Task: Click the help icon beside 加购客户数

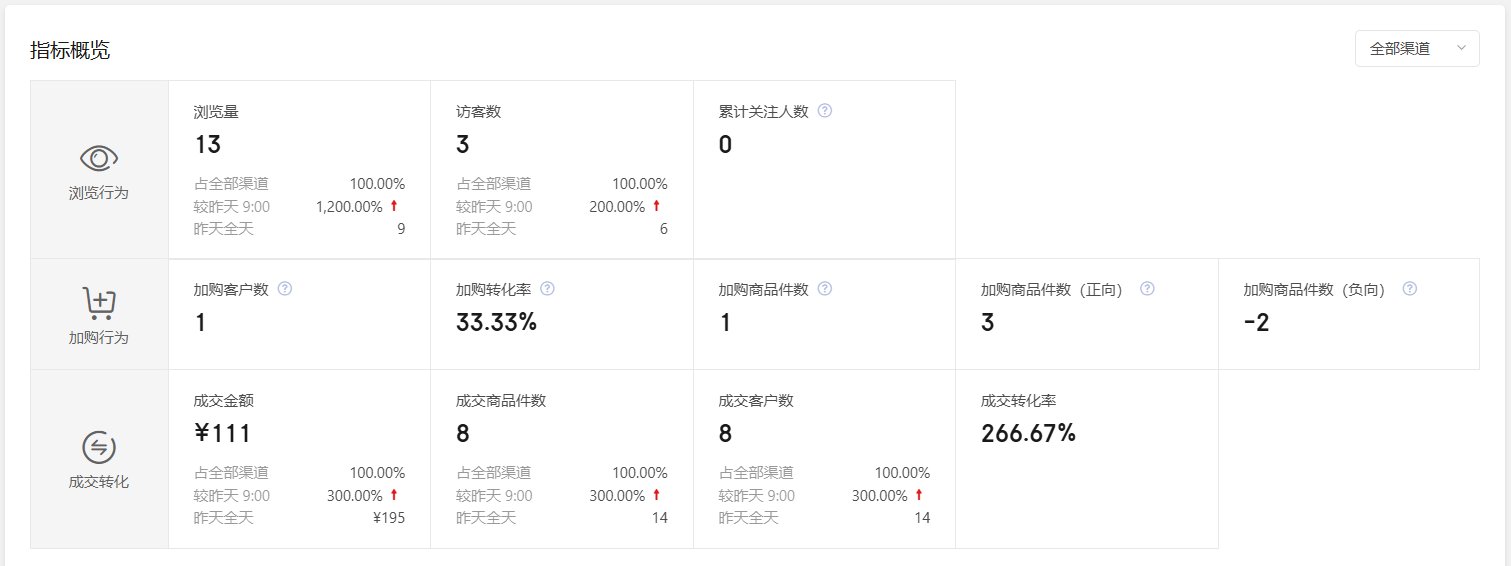Action: pyautogui.click(x=285, y=289)
